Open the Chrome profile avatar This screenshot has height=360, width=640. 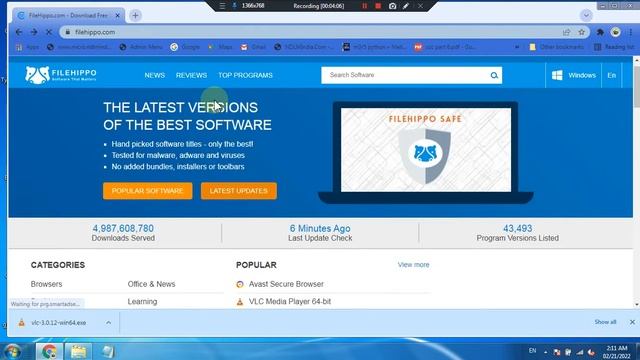pyautogui.click(x=616, y=32)
